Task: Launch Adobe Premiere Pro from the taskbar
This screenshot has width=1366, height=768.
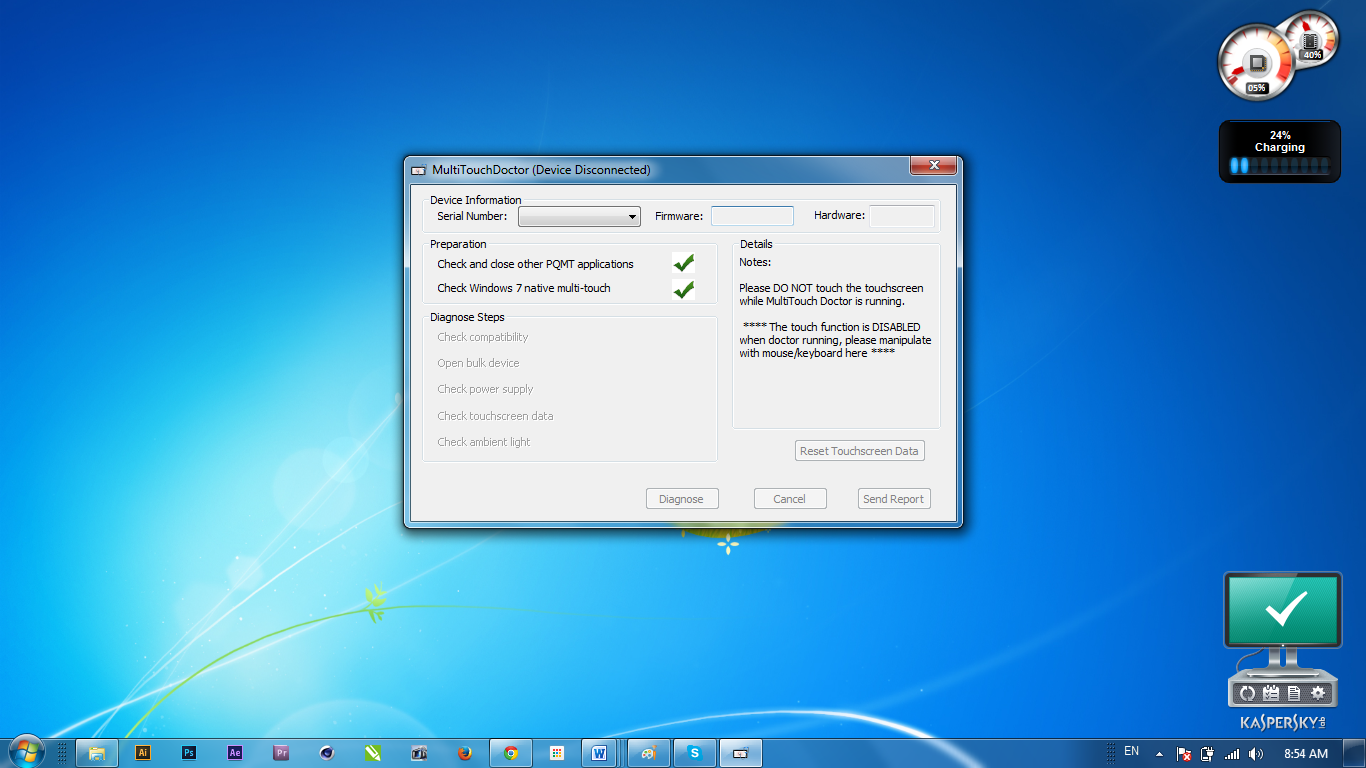Action: (281, 753)
